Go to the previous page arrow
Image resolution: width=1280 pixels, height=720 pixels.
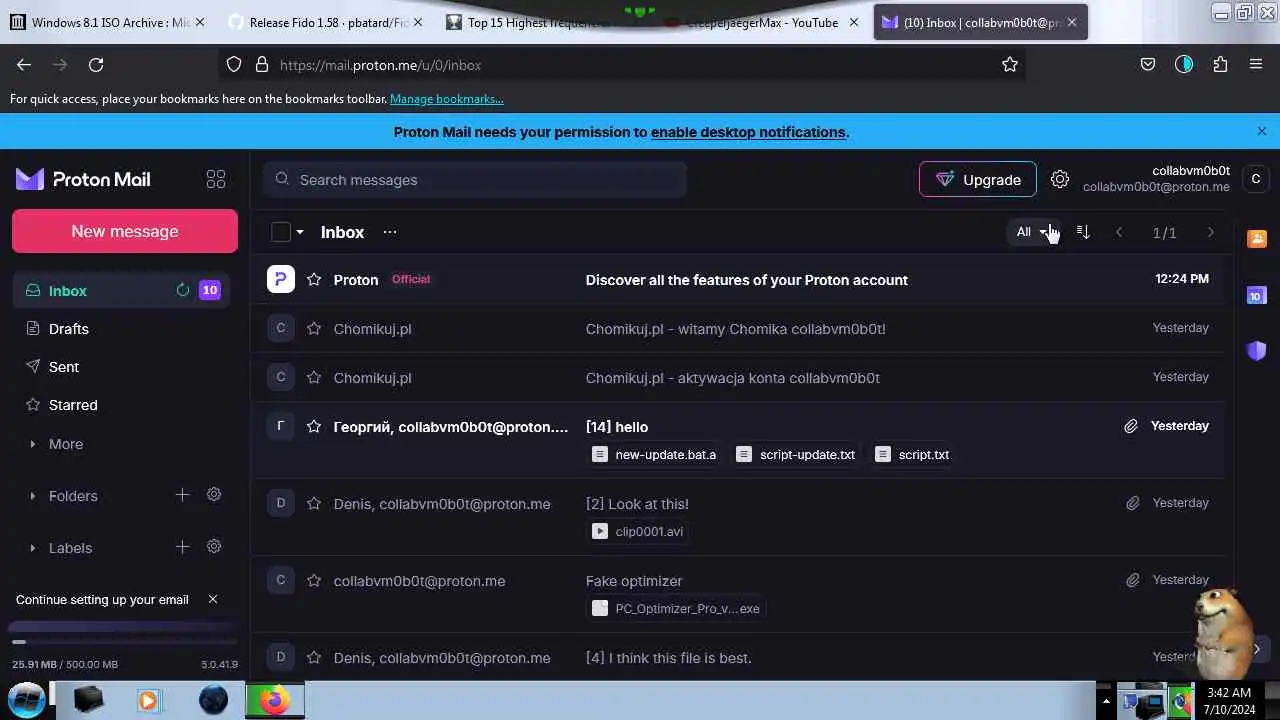(x=1119, y=233)
